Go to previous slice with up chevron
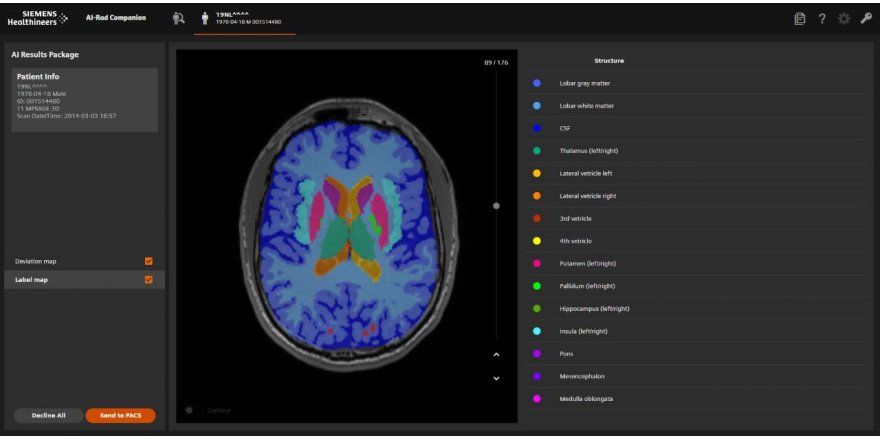Image resolution: width=880 pixels, height=440 pixels. [496, 355]
